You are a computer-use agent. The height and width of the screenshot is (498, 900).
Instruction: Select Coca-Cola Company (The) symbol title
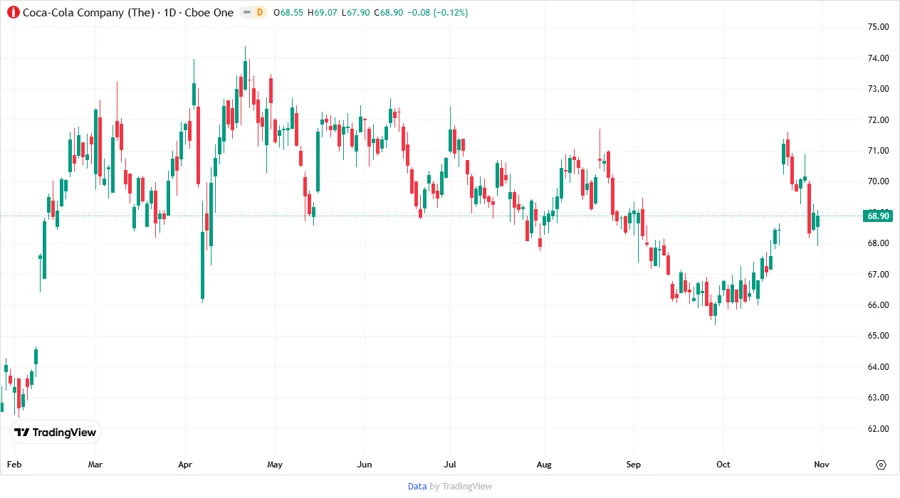click(88, 12)
